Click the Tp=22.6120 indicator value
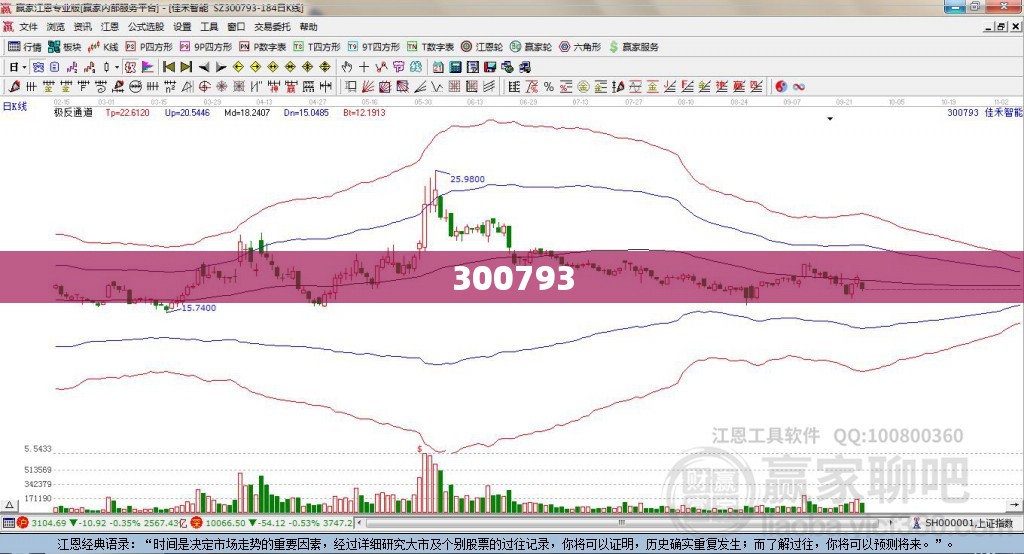The height and width of the screenshot is (554, 1024). point(127,112)
